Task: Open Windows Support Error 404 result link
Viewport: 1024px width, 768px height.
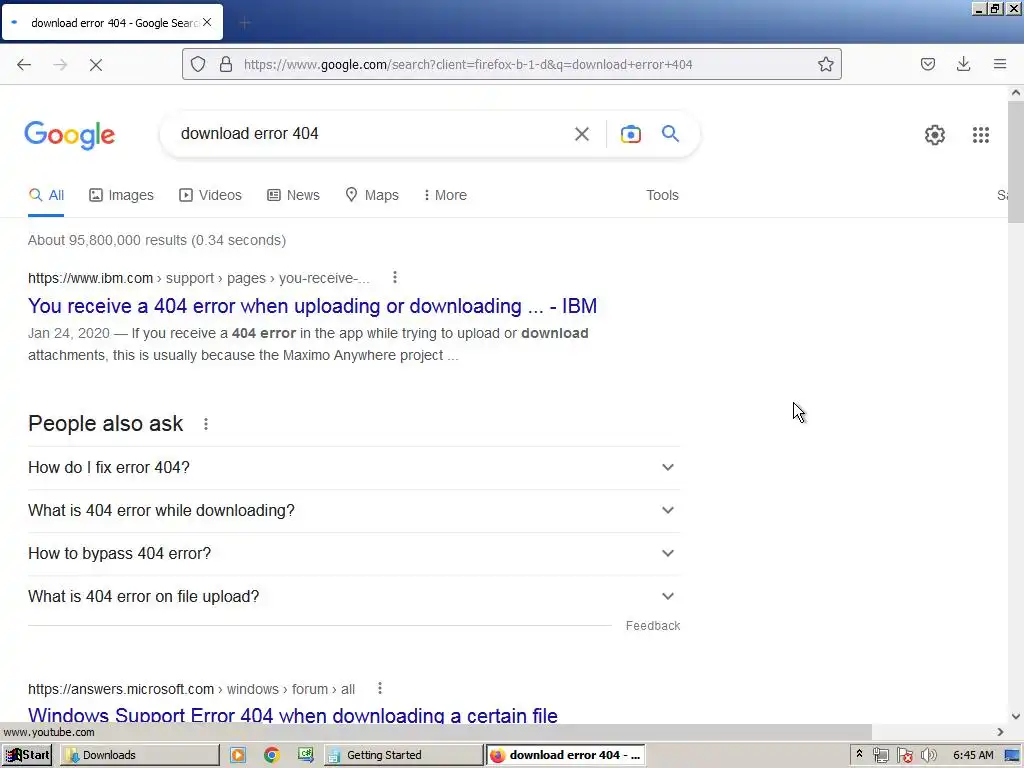Action: point(293,714)
